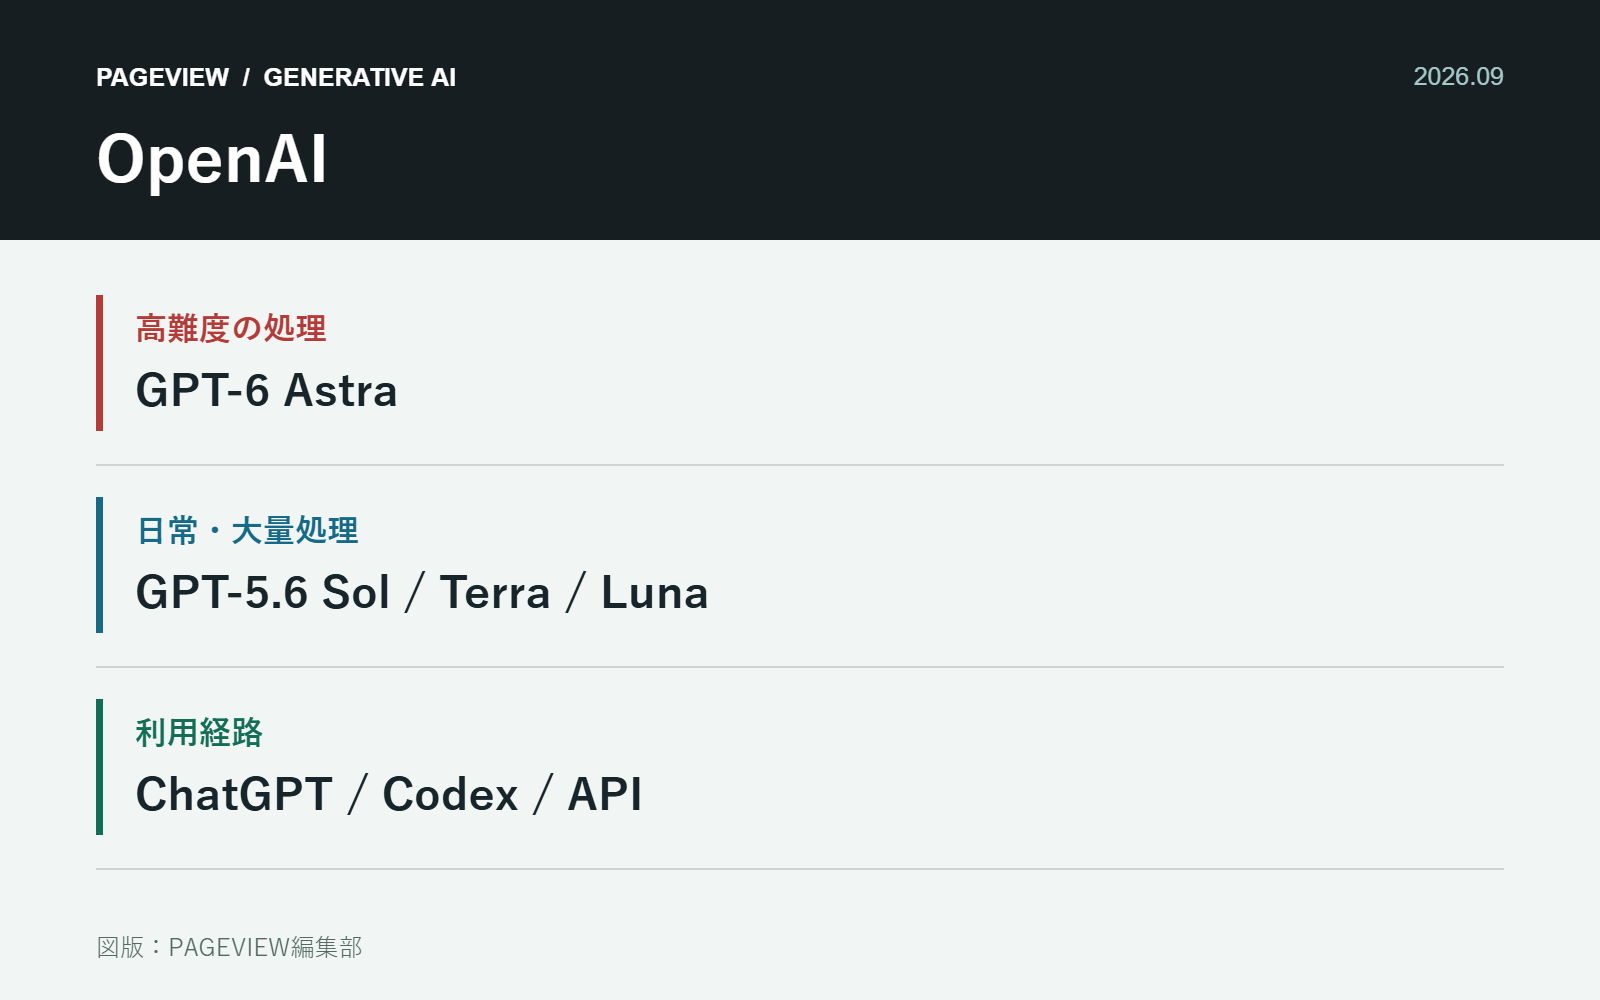The height and width of the screenshot is (1000, 1600).
Task: Select the ChatGPT / Codex / API line
Action: tap(389, 795)
